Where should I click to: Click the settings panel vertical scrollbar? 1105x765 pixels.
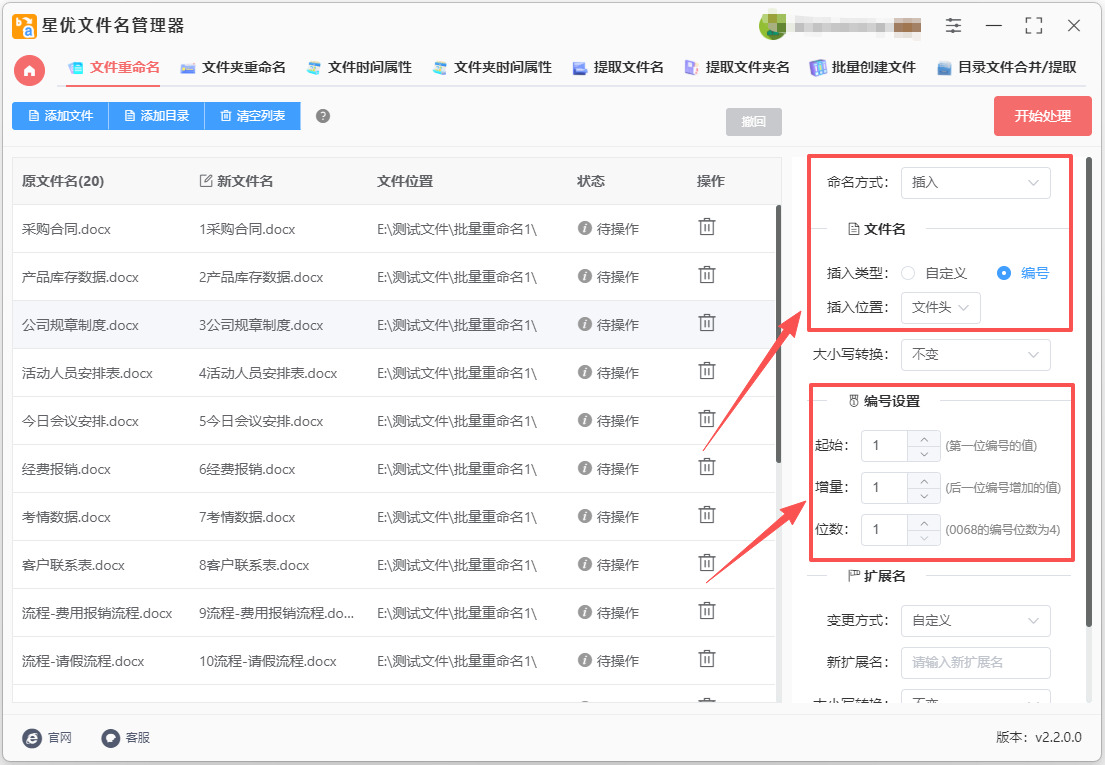1089,392
